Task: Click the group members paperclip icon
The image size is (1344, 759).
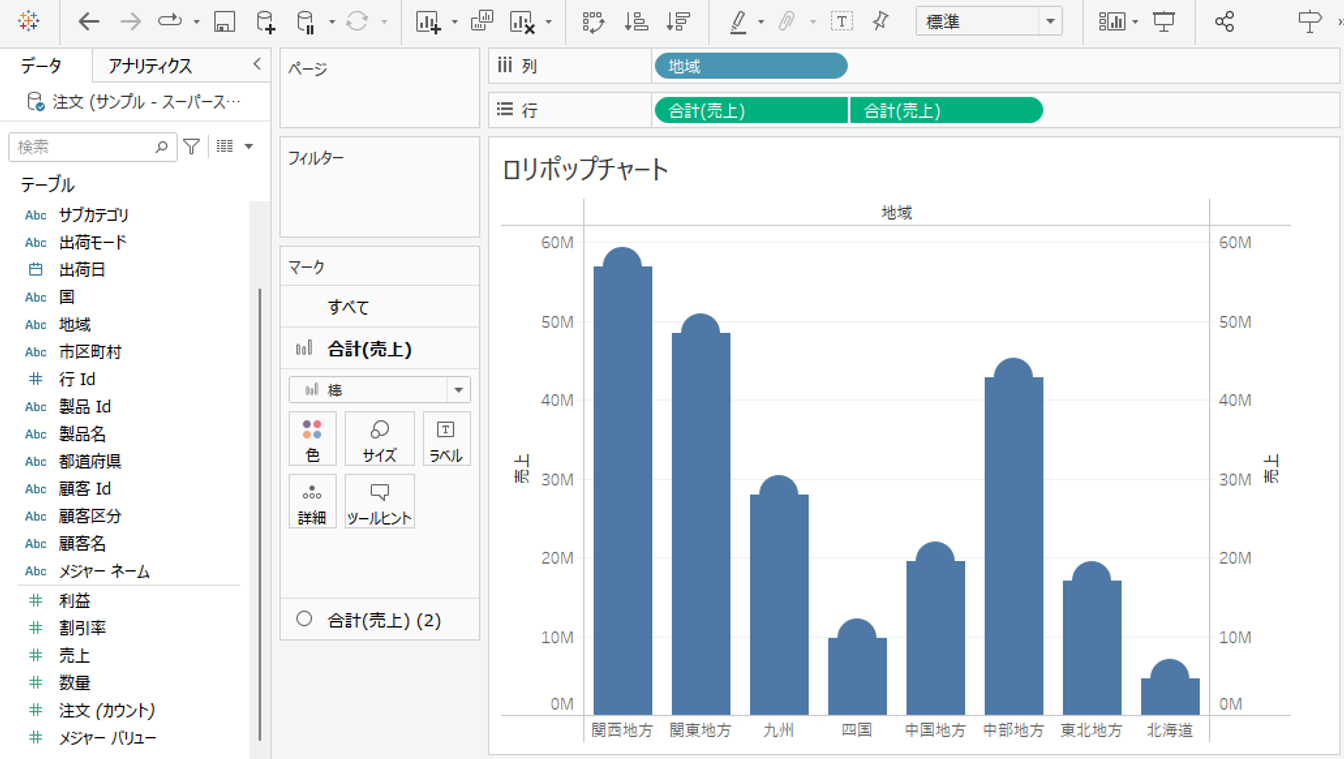Action: click(788, 21)
